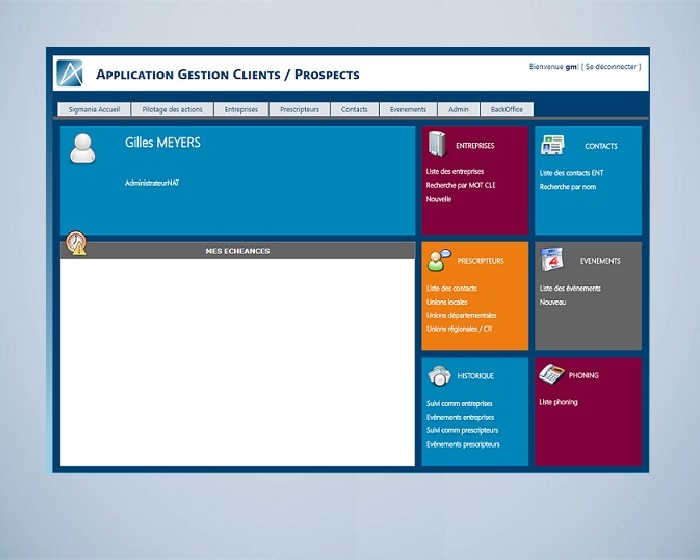Click the alarm icon next to Mes Echeances
Screen dimensions: 700x560
click(x=76, y=243)
